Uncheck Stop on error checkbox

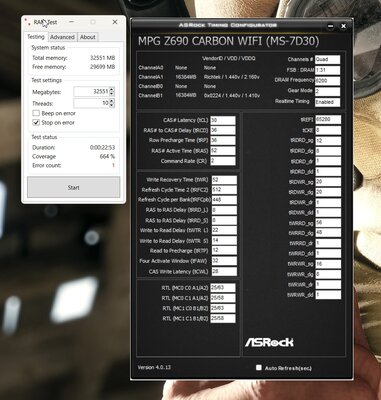36,123
